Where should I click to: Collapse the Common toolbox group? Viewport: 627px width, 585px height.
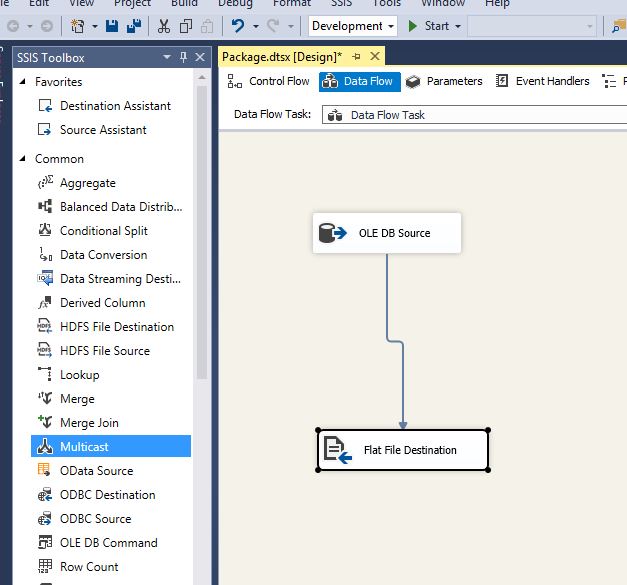coord(22,159)
